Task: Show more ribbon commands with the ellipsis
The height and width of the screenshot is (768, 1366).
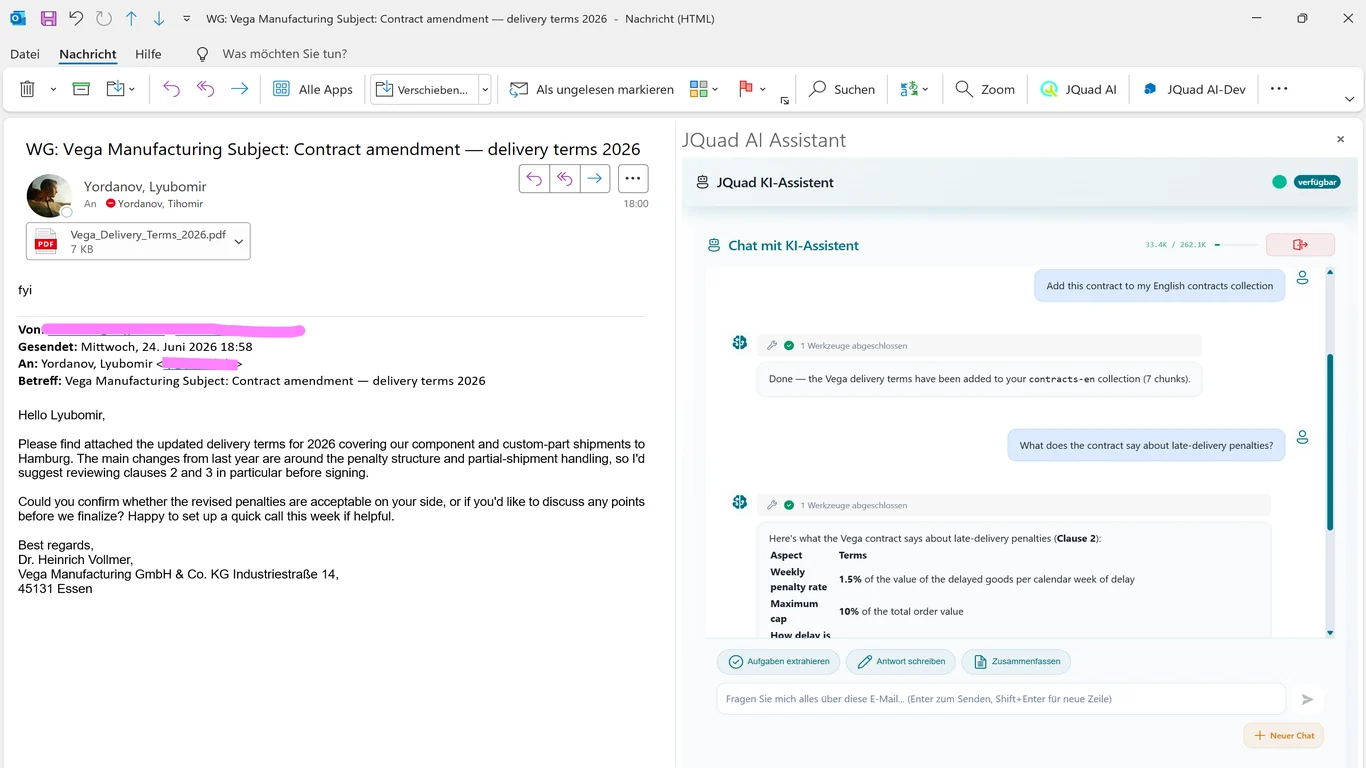Action: coord(1278,89)
